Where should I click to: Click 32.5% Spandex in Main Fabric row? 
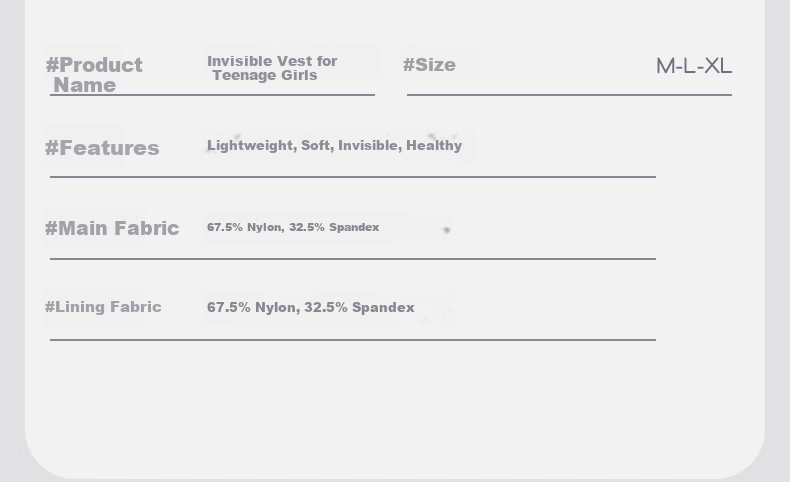[334, 227]
